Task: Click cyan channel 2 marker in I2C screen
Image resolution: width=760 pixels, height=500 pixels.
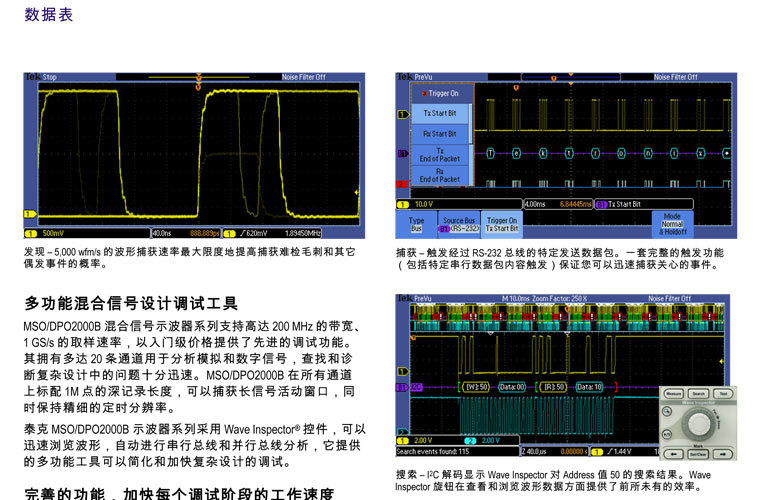Action: pos(402,432)
